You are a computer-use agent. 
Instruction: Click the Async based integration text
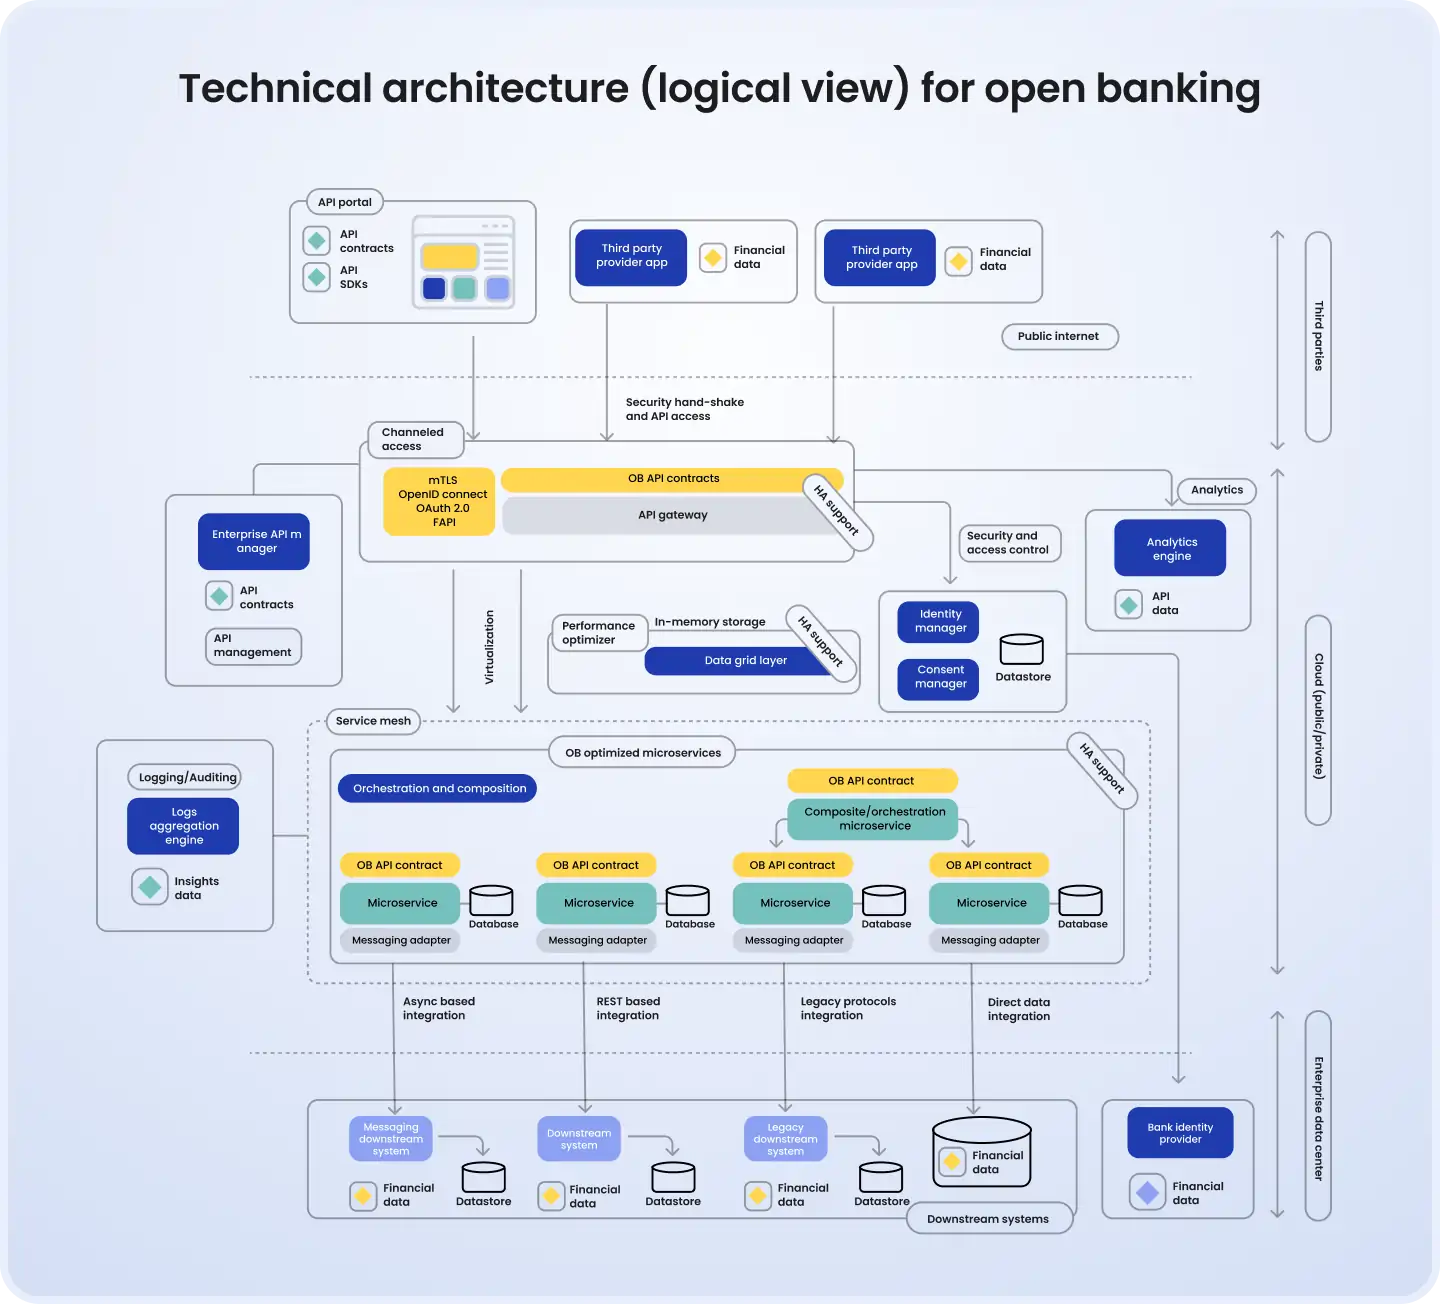coord(439,1008)
